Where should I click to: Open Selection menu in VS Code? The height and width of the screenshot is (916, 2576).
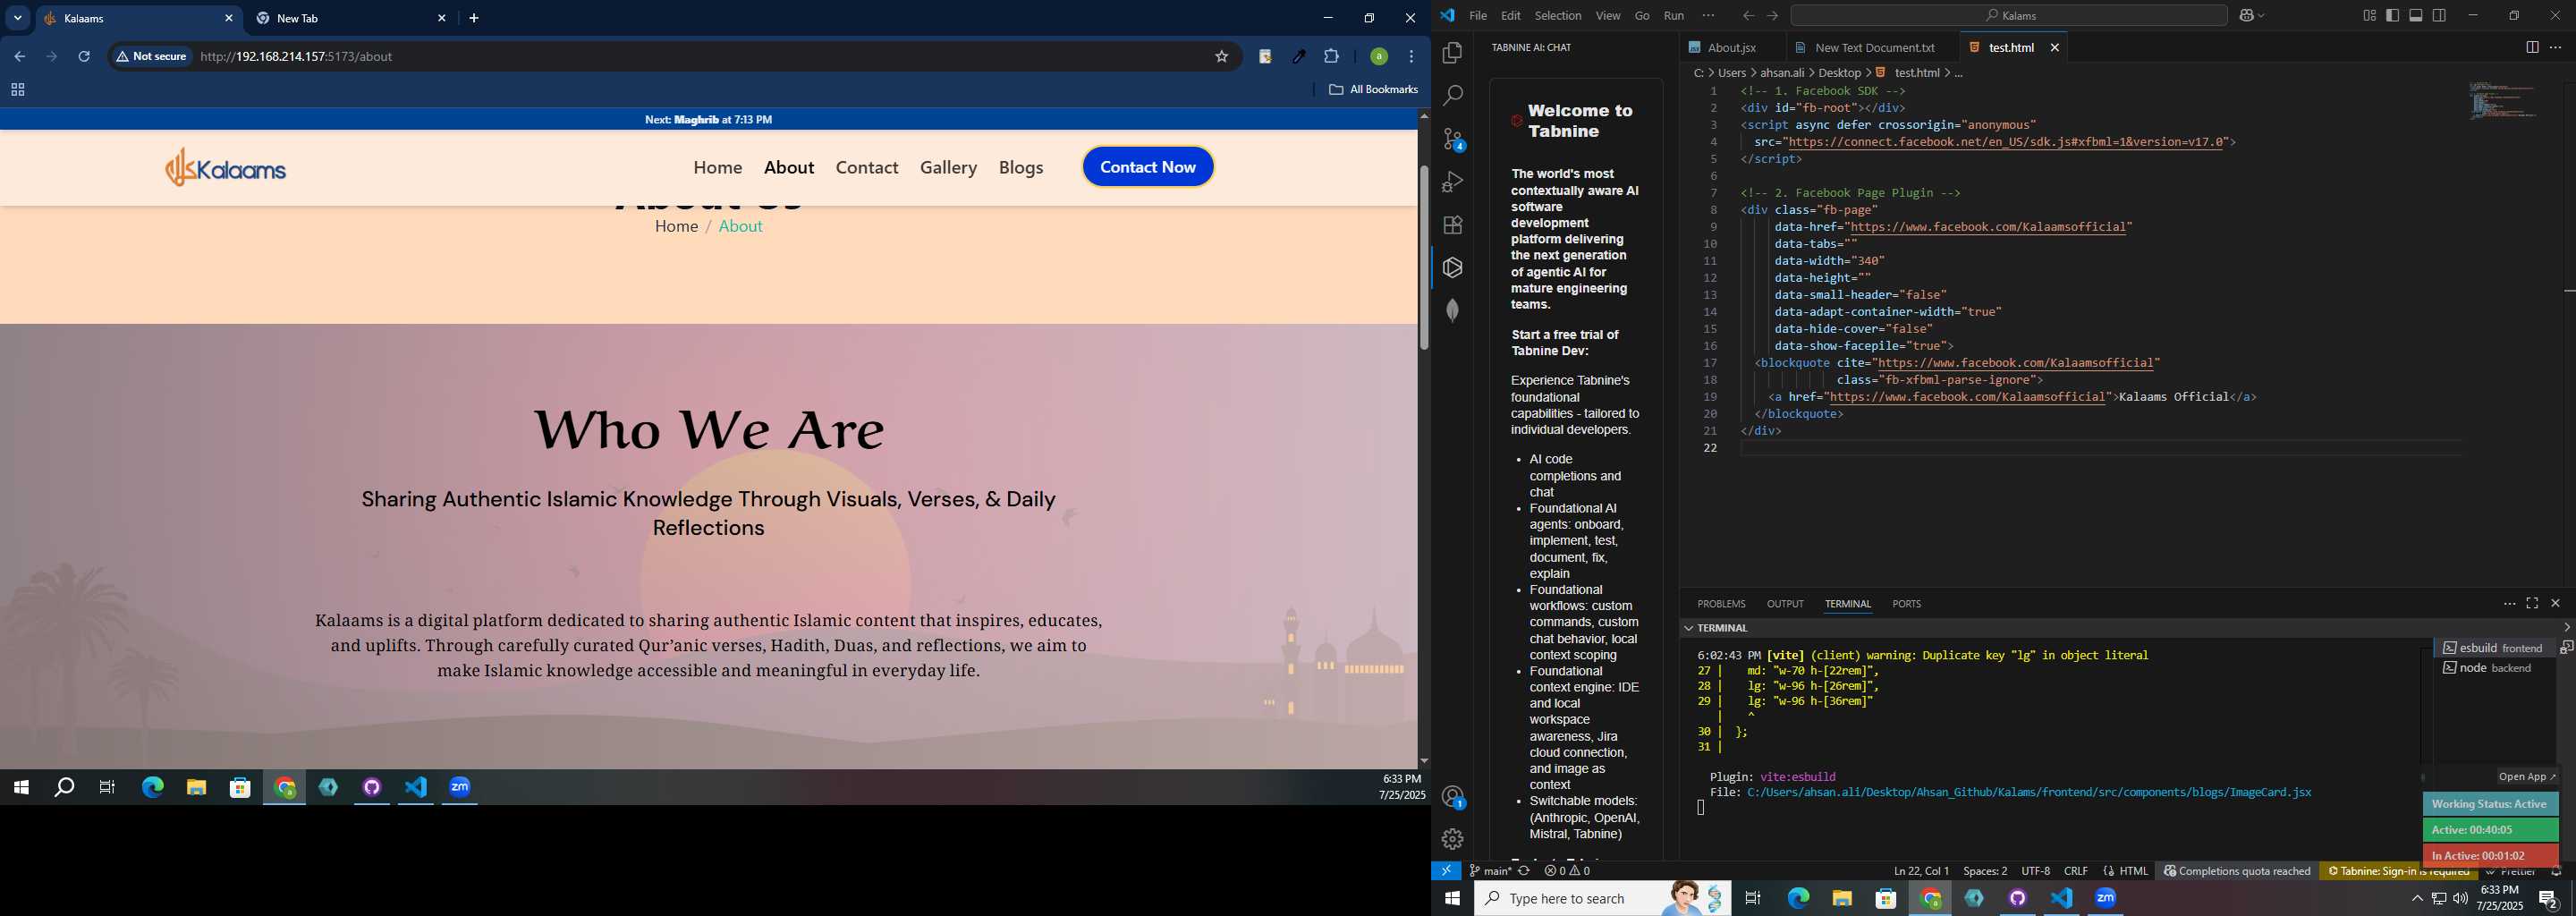1558,16
